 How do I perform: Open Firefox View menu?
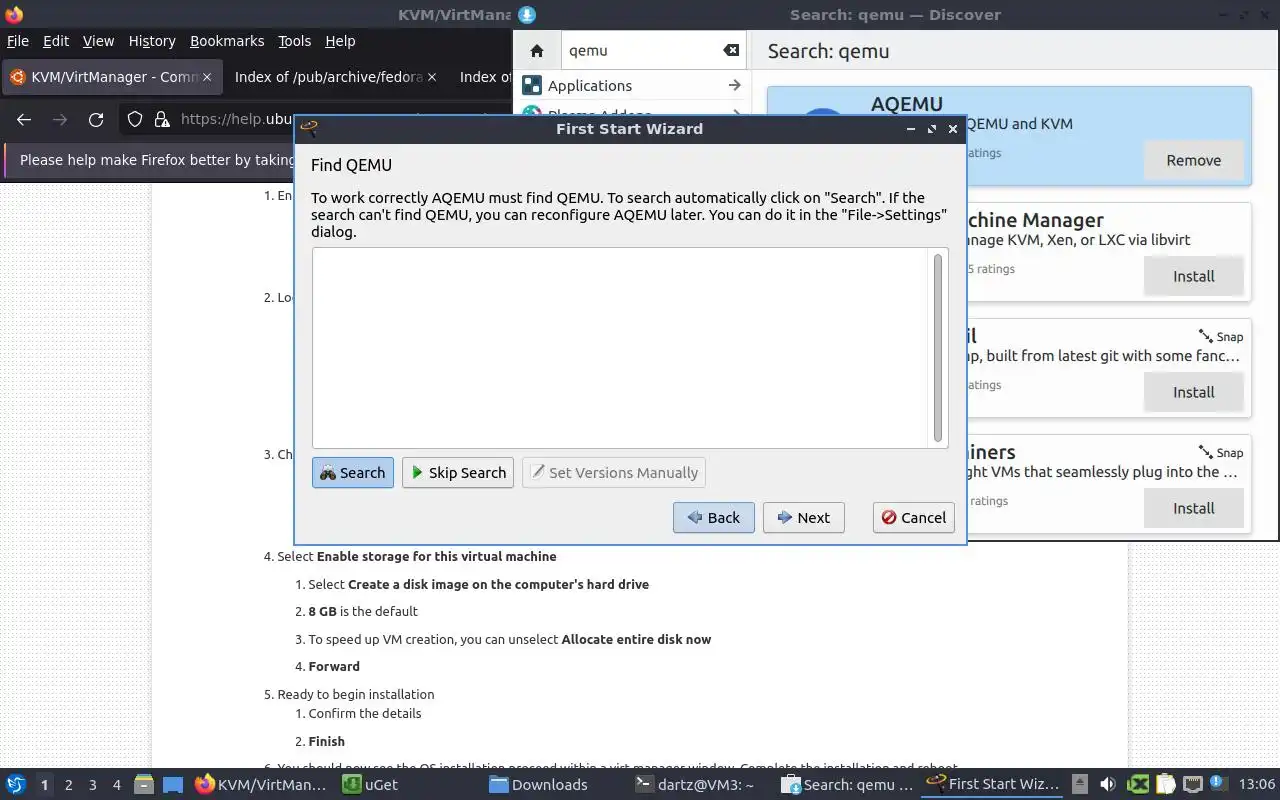coord(98,41)
